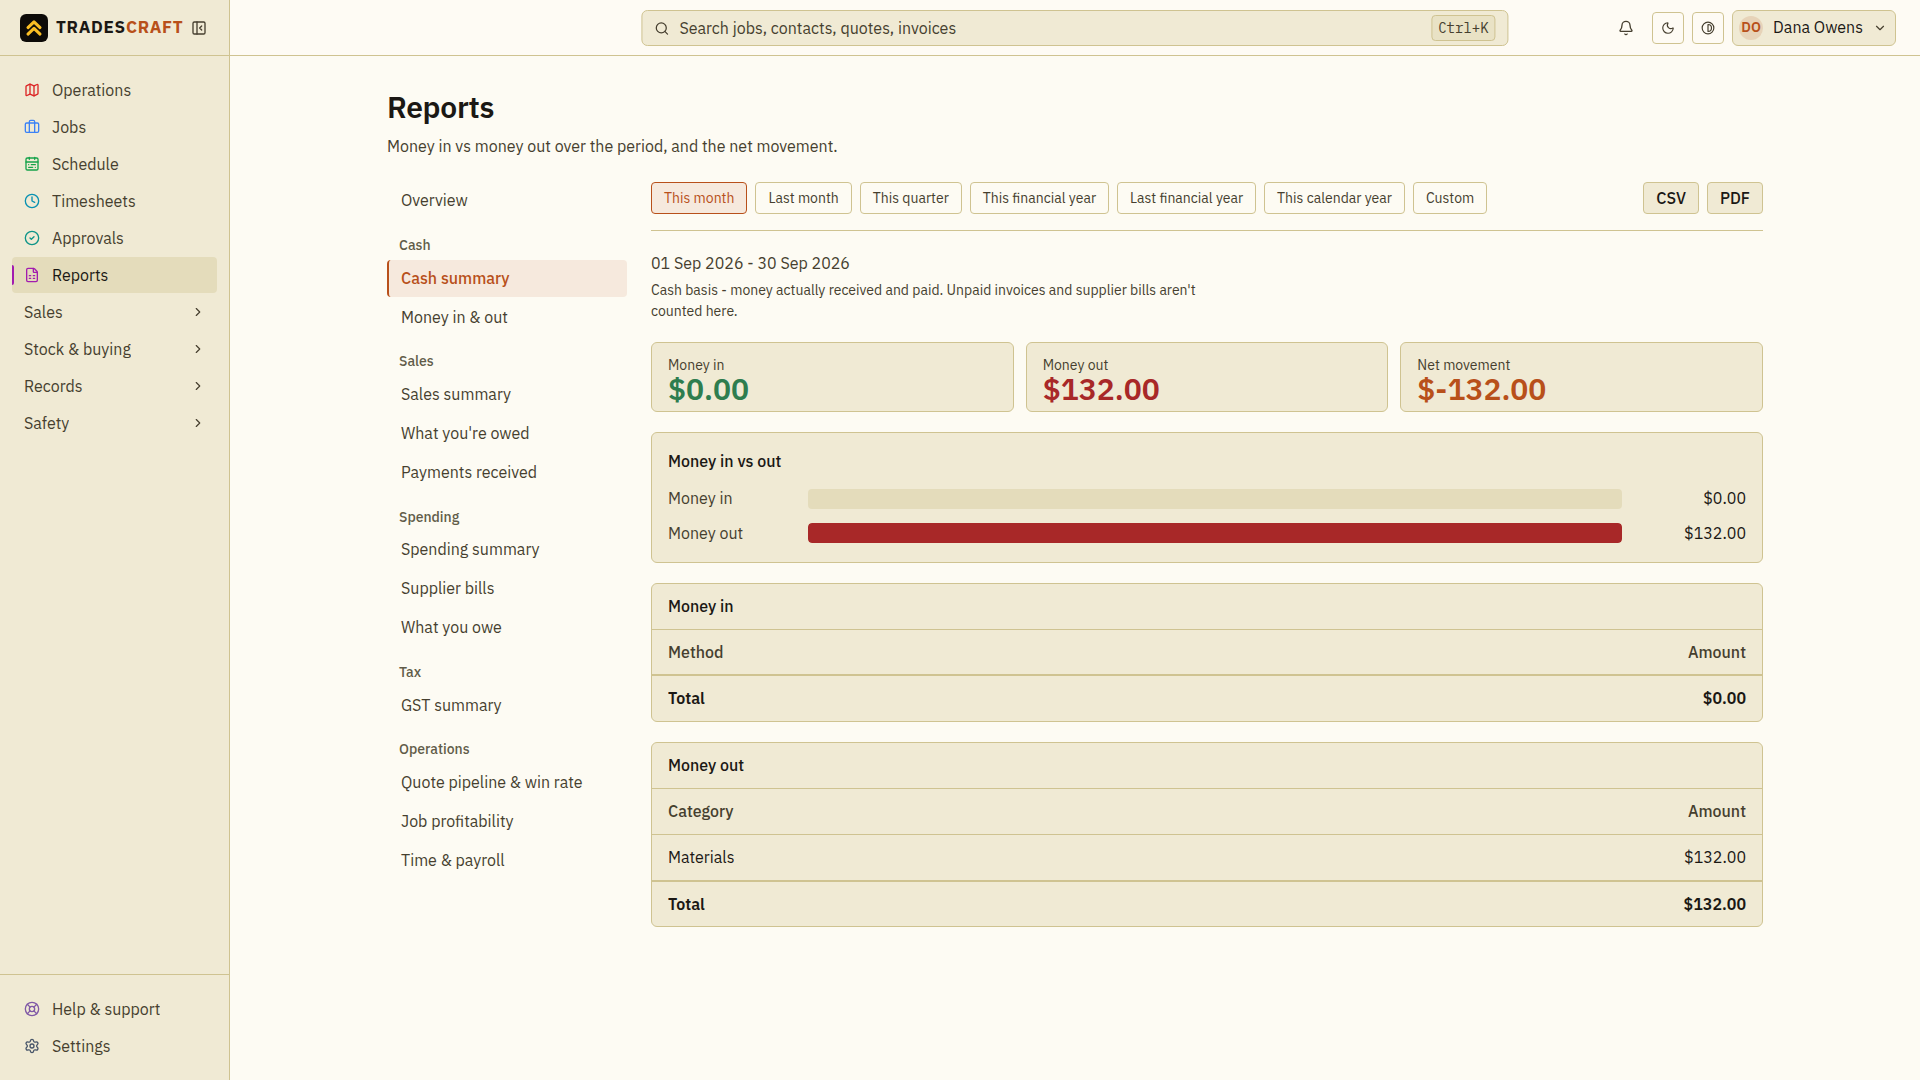This screenshot has height=1080, width=1920.
Task: Open Sales summary report
Action: [507, 394]
